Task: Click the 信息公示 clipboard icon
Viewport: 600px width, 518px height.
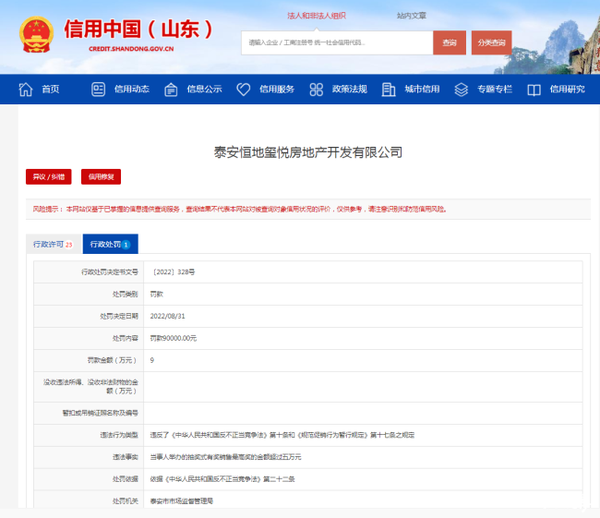Action: pyautogui.click(x=171, y=90)
